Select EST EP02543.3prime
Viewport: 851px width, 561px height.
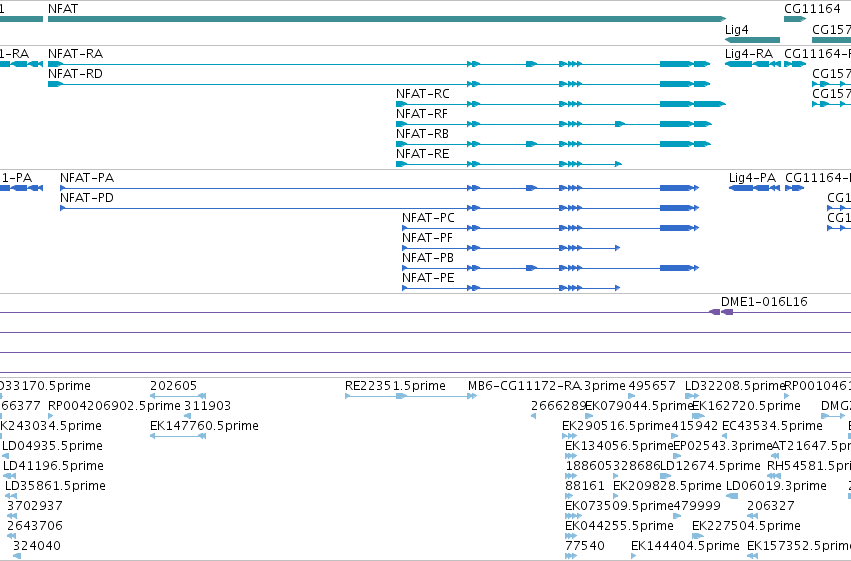pyautogui.click(x=723, y=446)
